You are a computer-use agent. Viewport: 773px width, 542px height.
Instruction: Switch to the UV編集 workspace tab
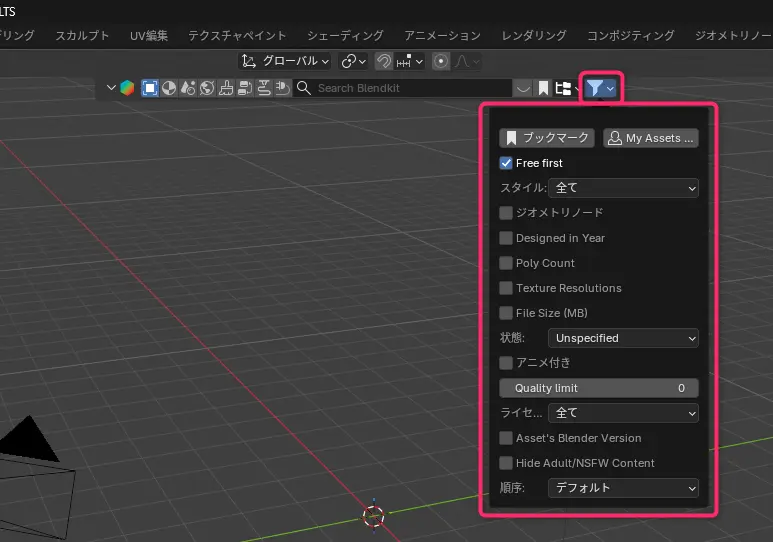click(149, 36)
